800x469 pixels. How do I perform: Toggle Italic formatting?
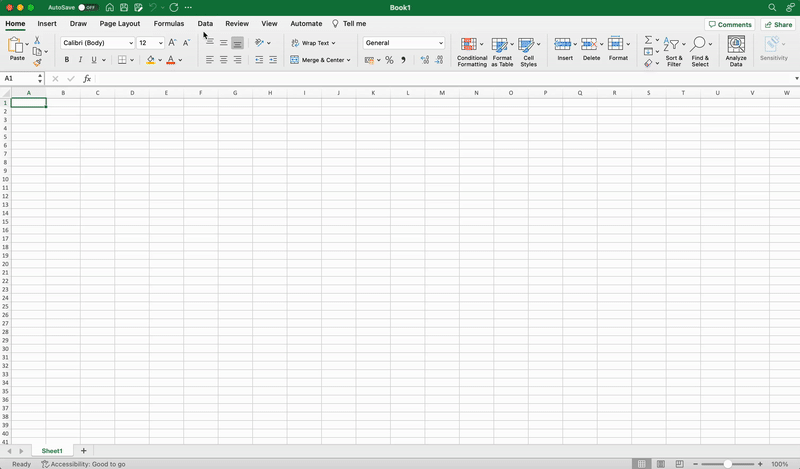click(81, 60)
